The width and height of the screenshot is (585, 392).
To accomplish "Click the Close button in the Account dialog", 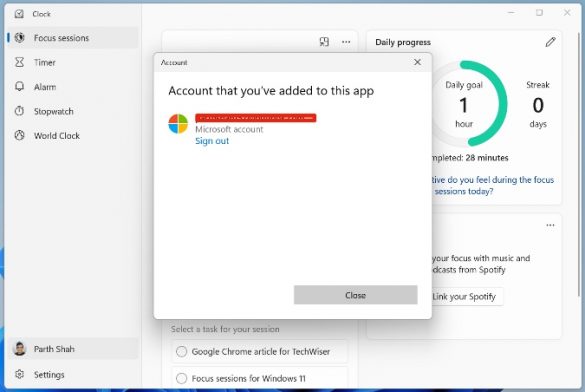I will [x=356, y=295].
